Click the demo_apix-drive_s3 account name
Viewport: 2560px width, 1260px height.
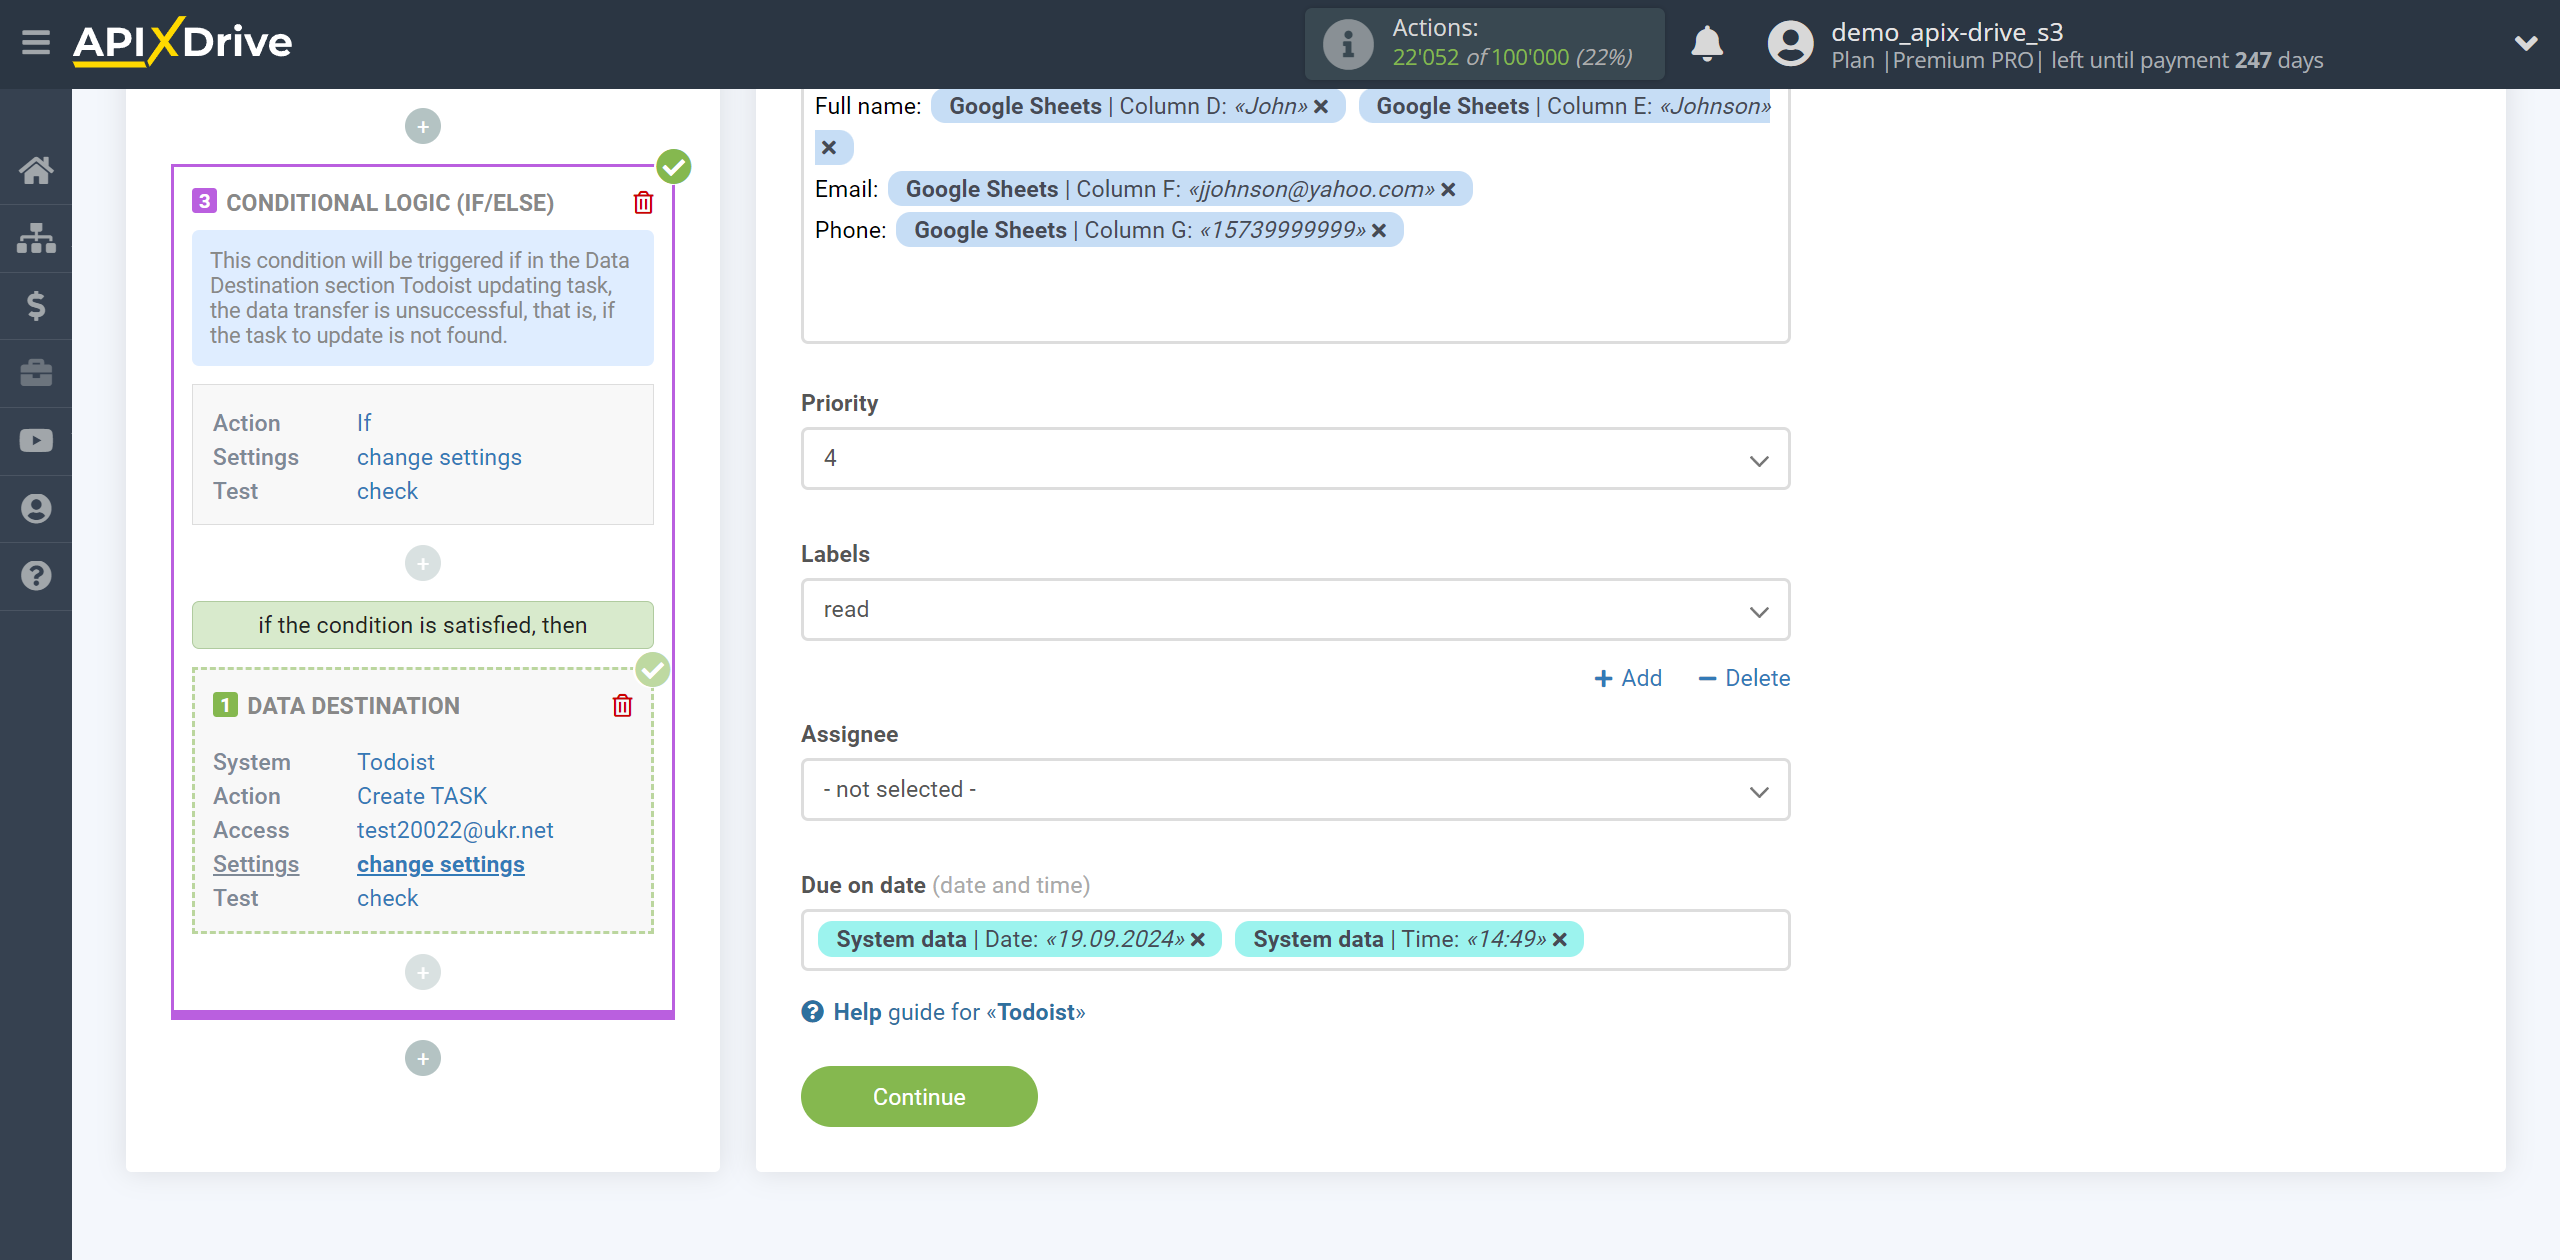pyautogui.click(x=1947, y=32)
